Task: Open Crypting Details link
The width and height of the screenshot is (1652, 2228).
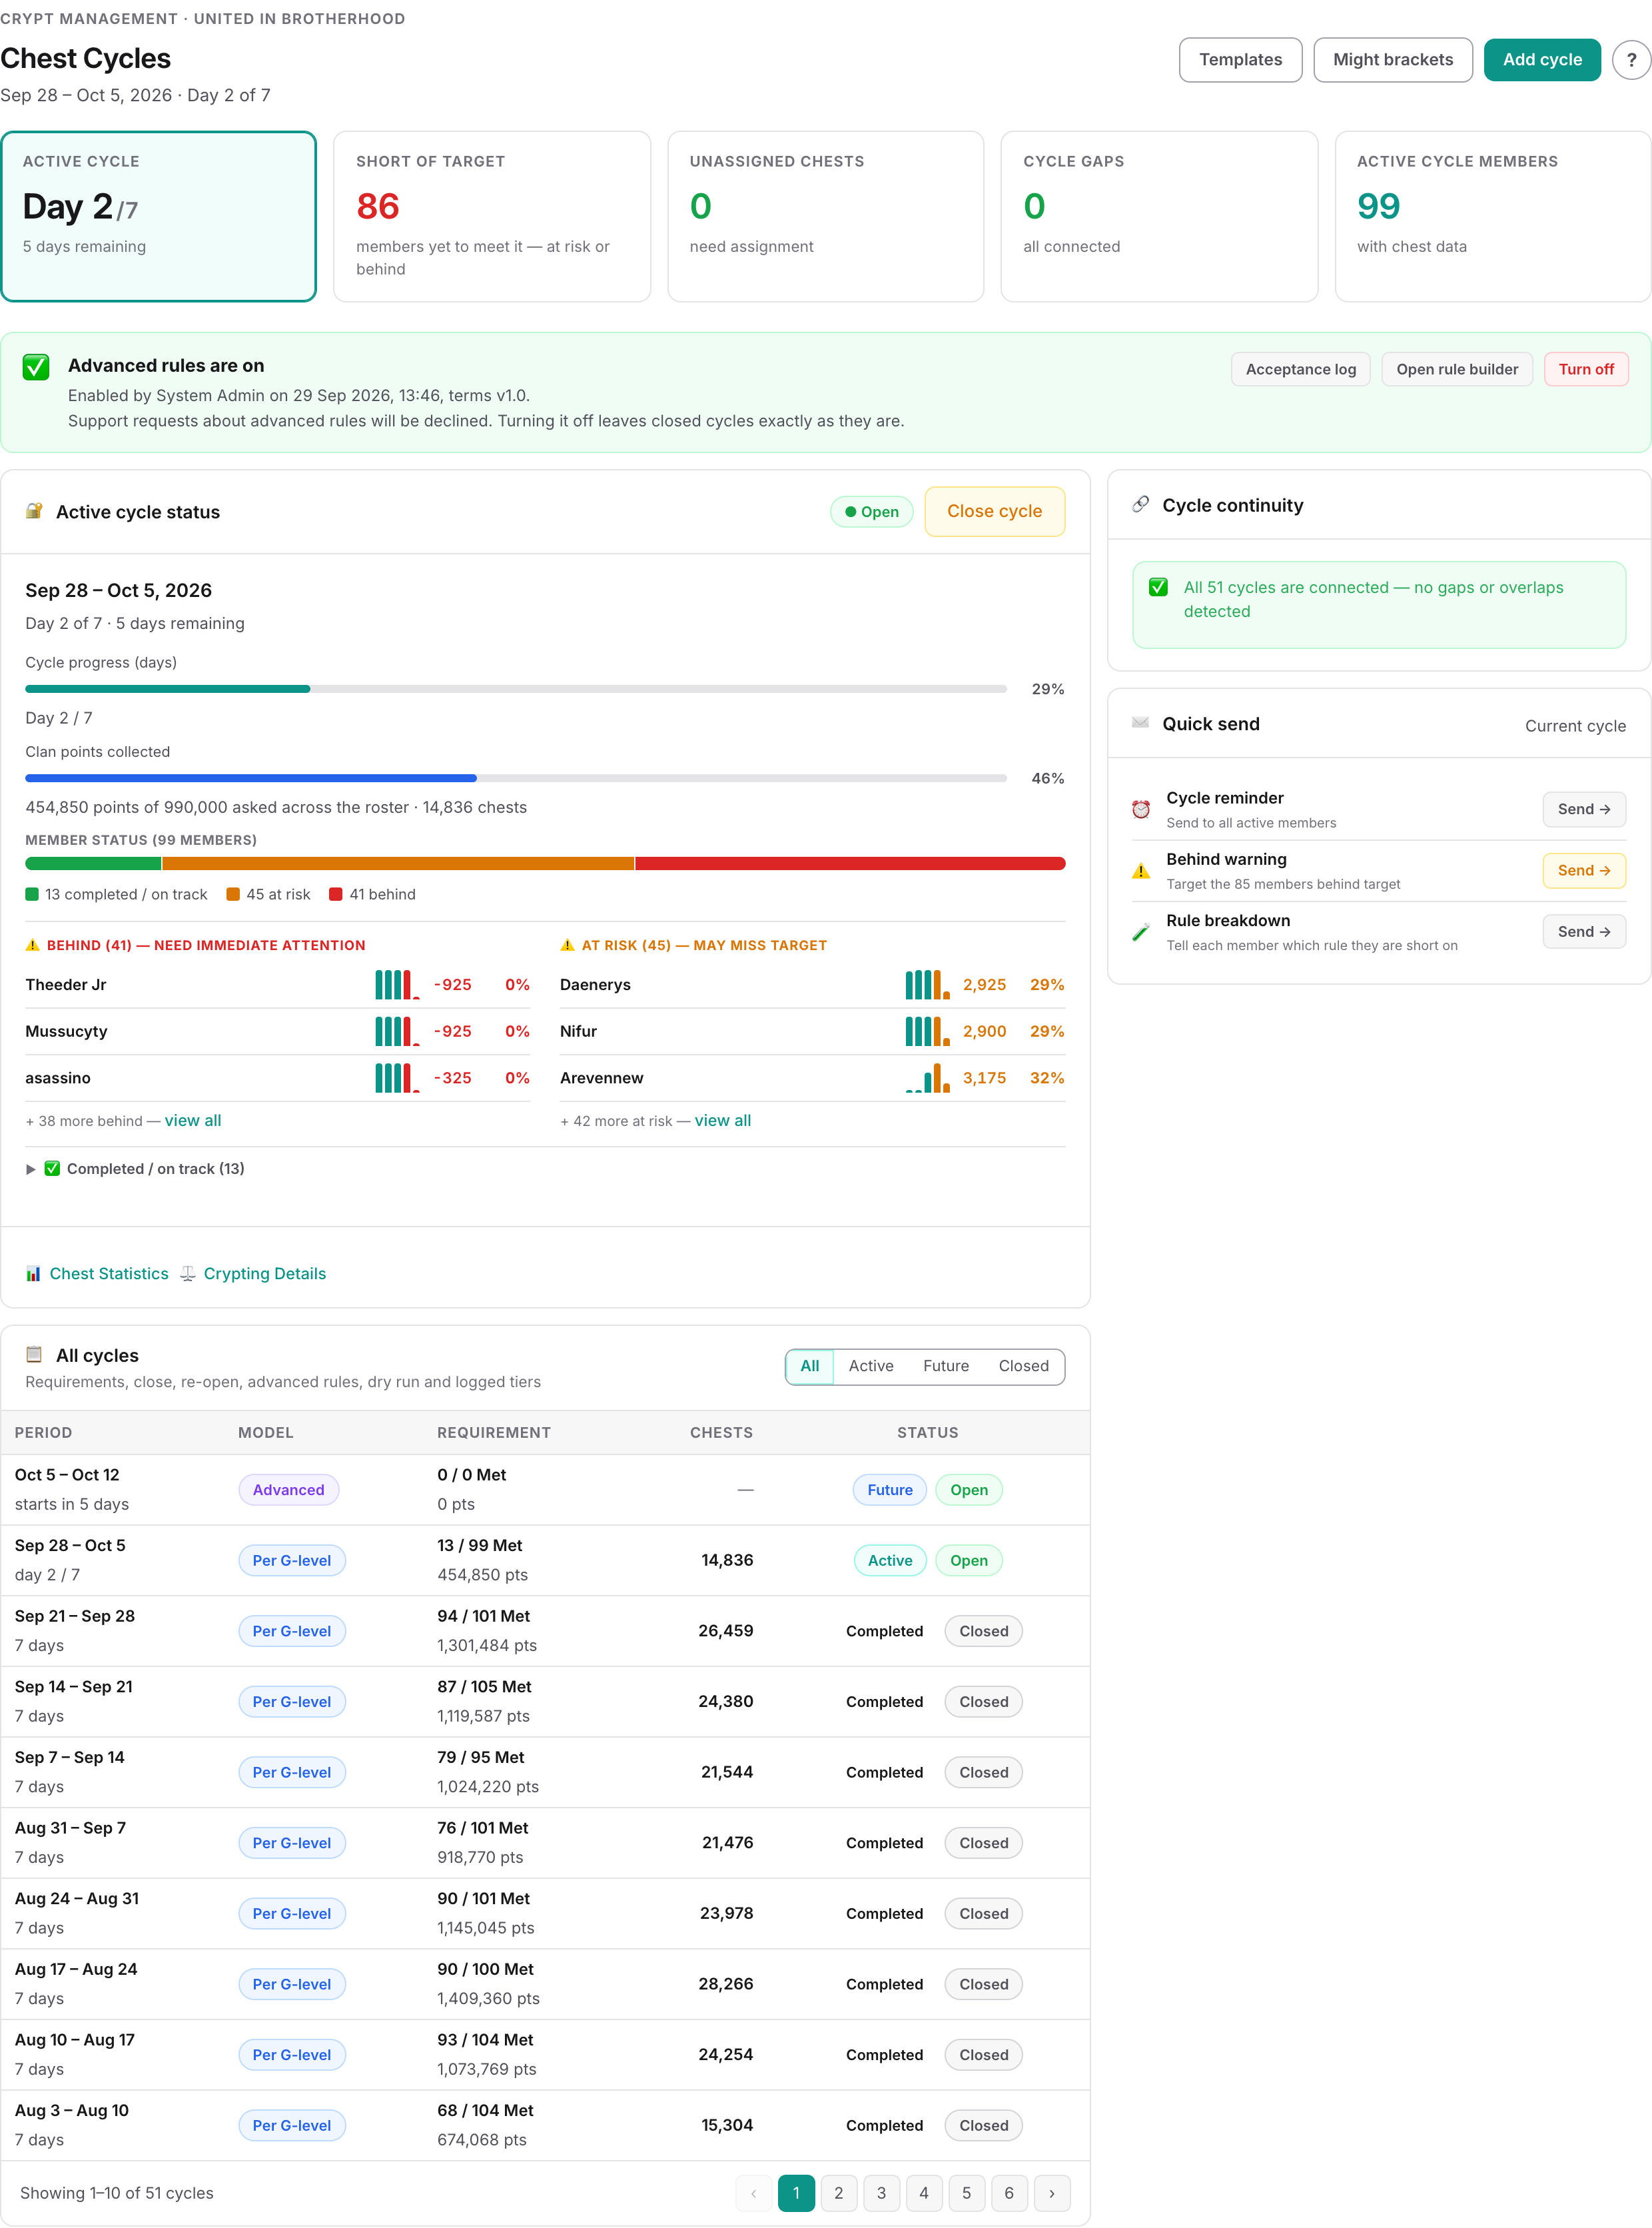Action: tap(264, 1273)
